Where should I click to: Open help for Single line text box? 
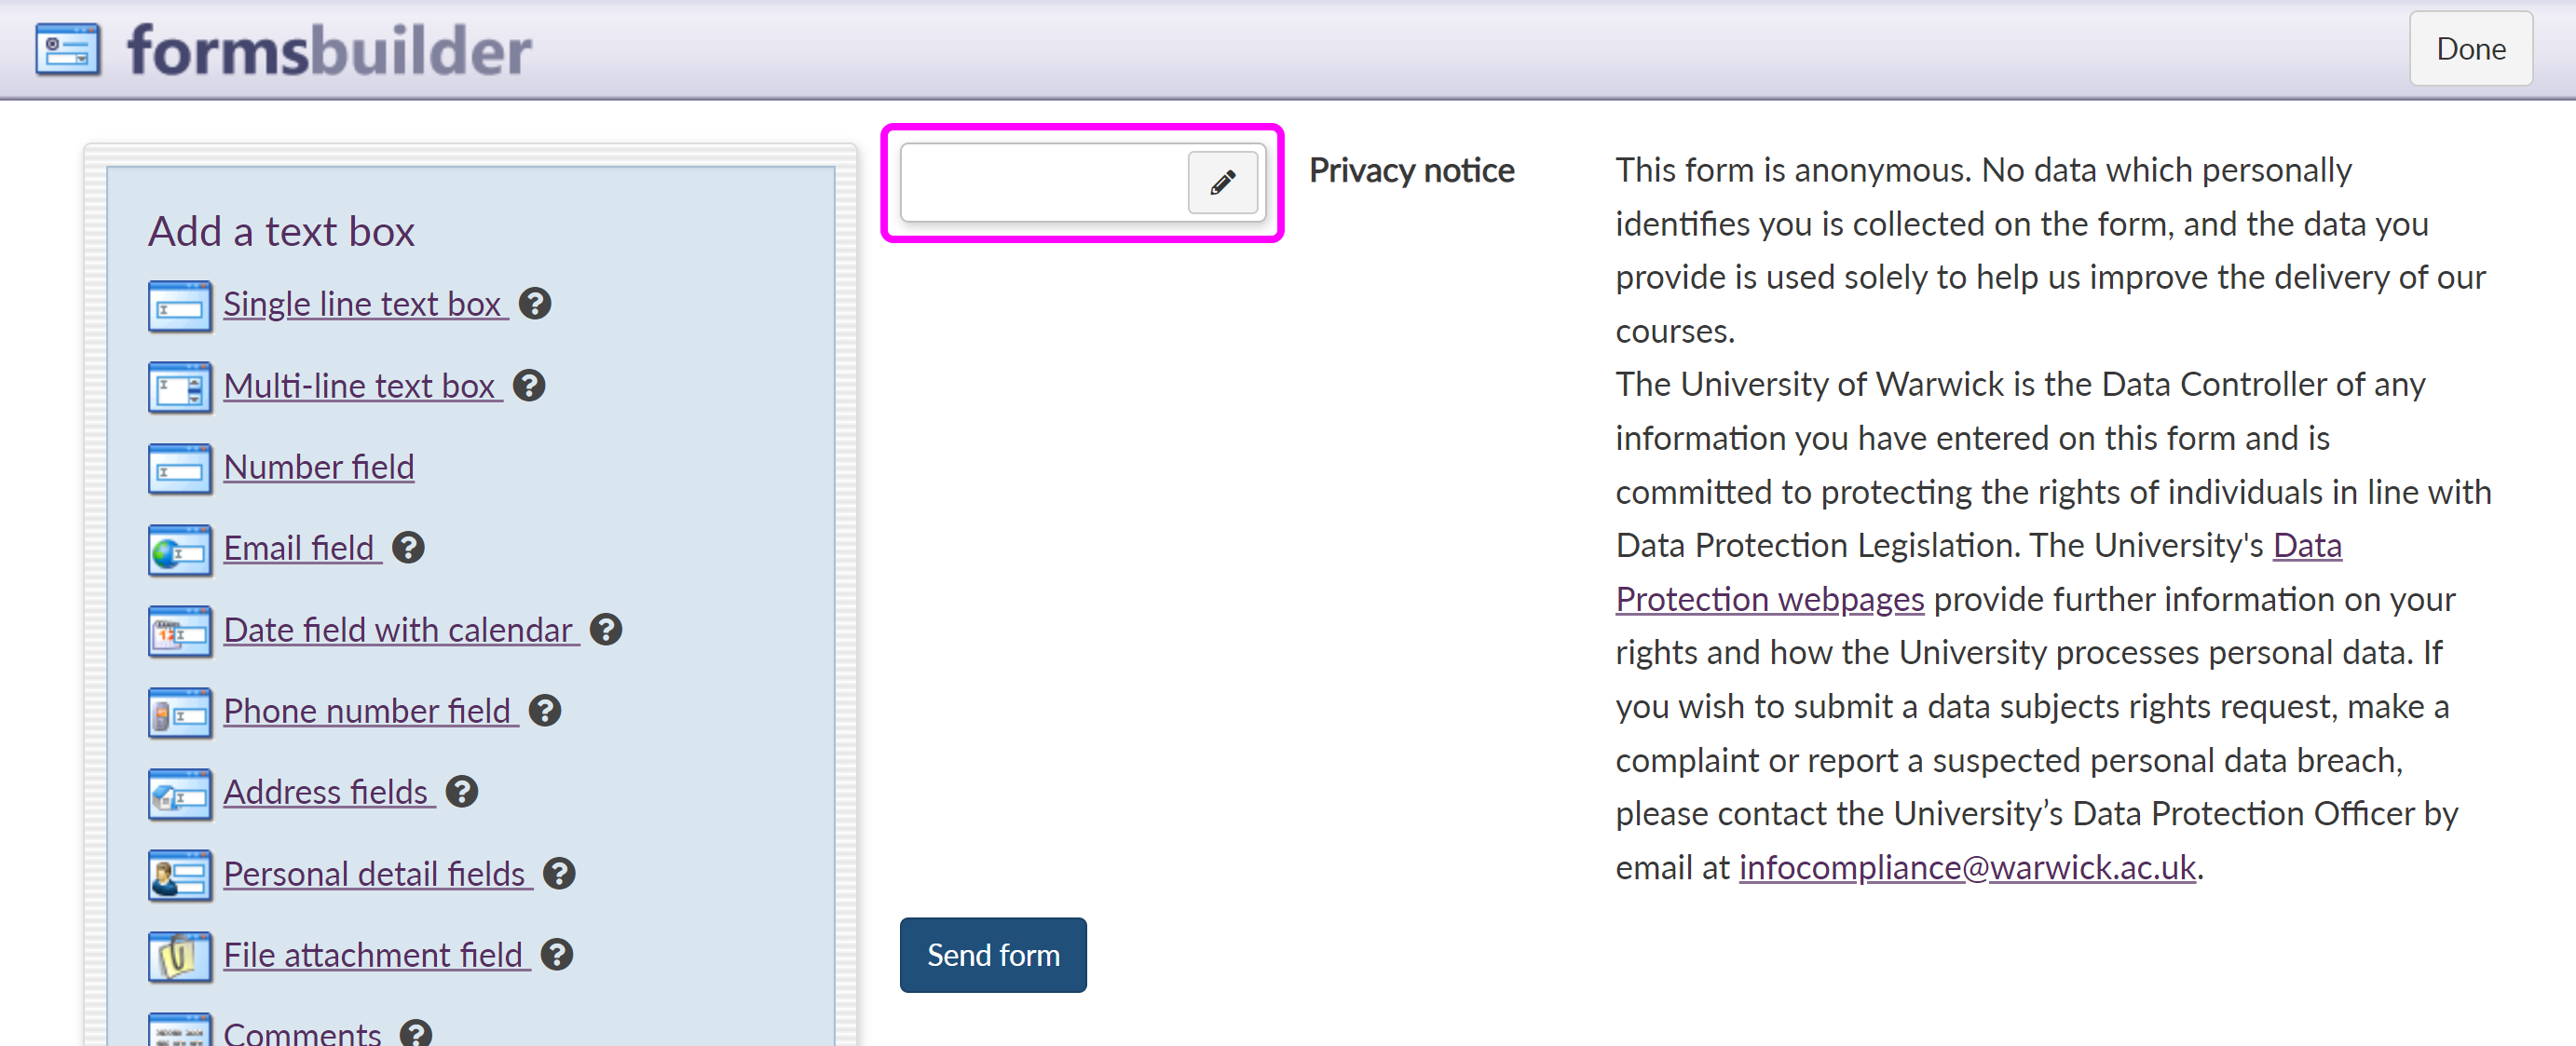535,303
